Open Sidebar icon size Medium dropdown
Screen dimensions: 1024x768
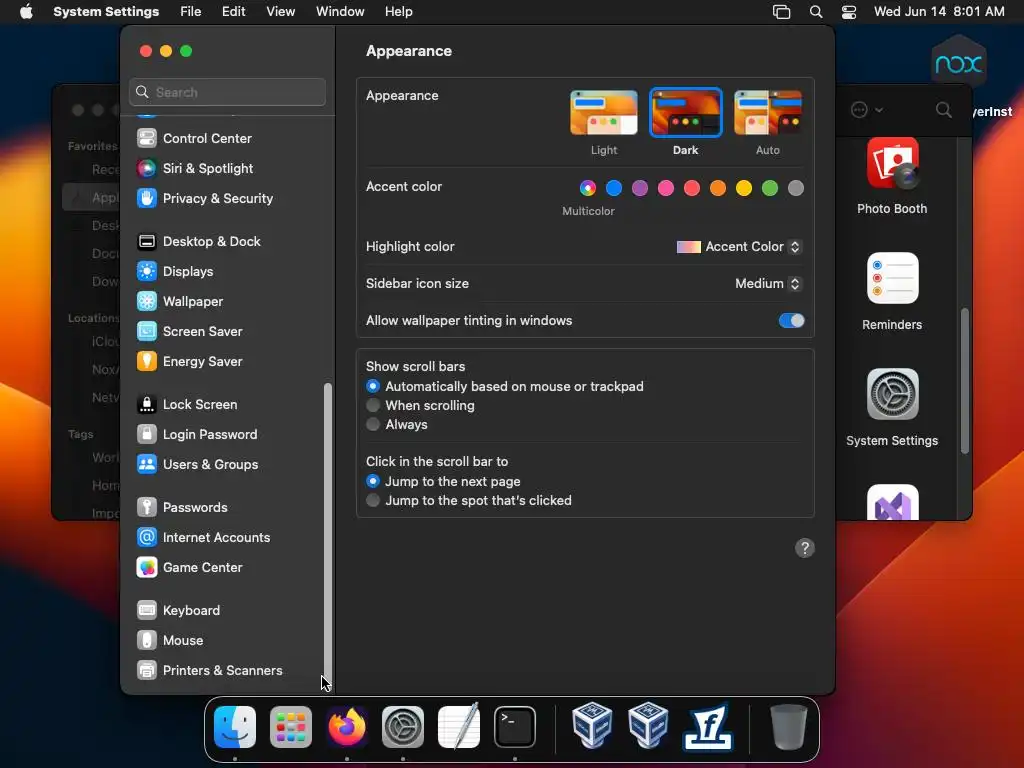(x=768, y=283)
